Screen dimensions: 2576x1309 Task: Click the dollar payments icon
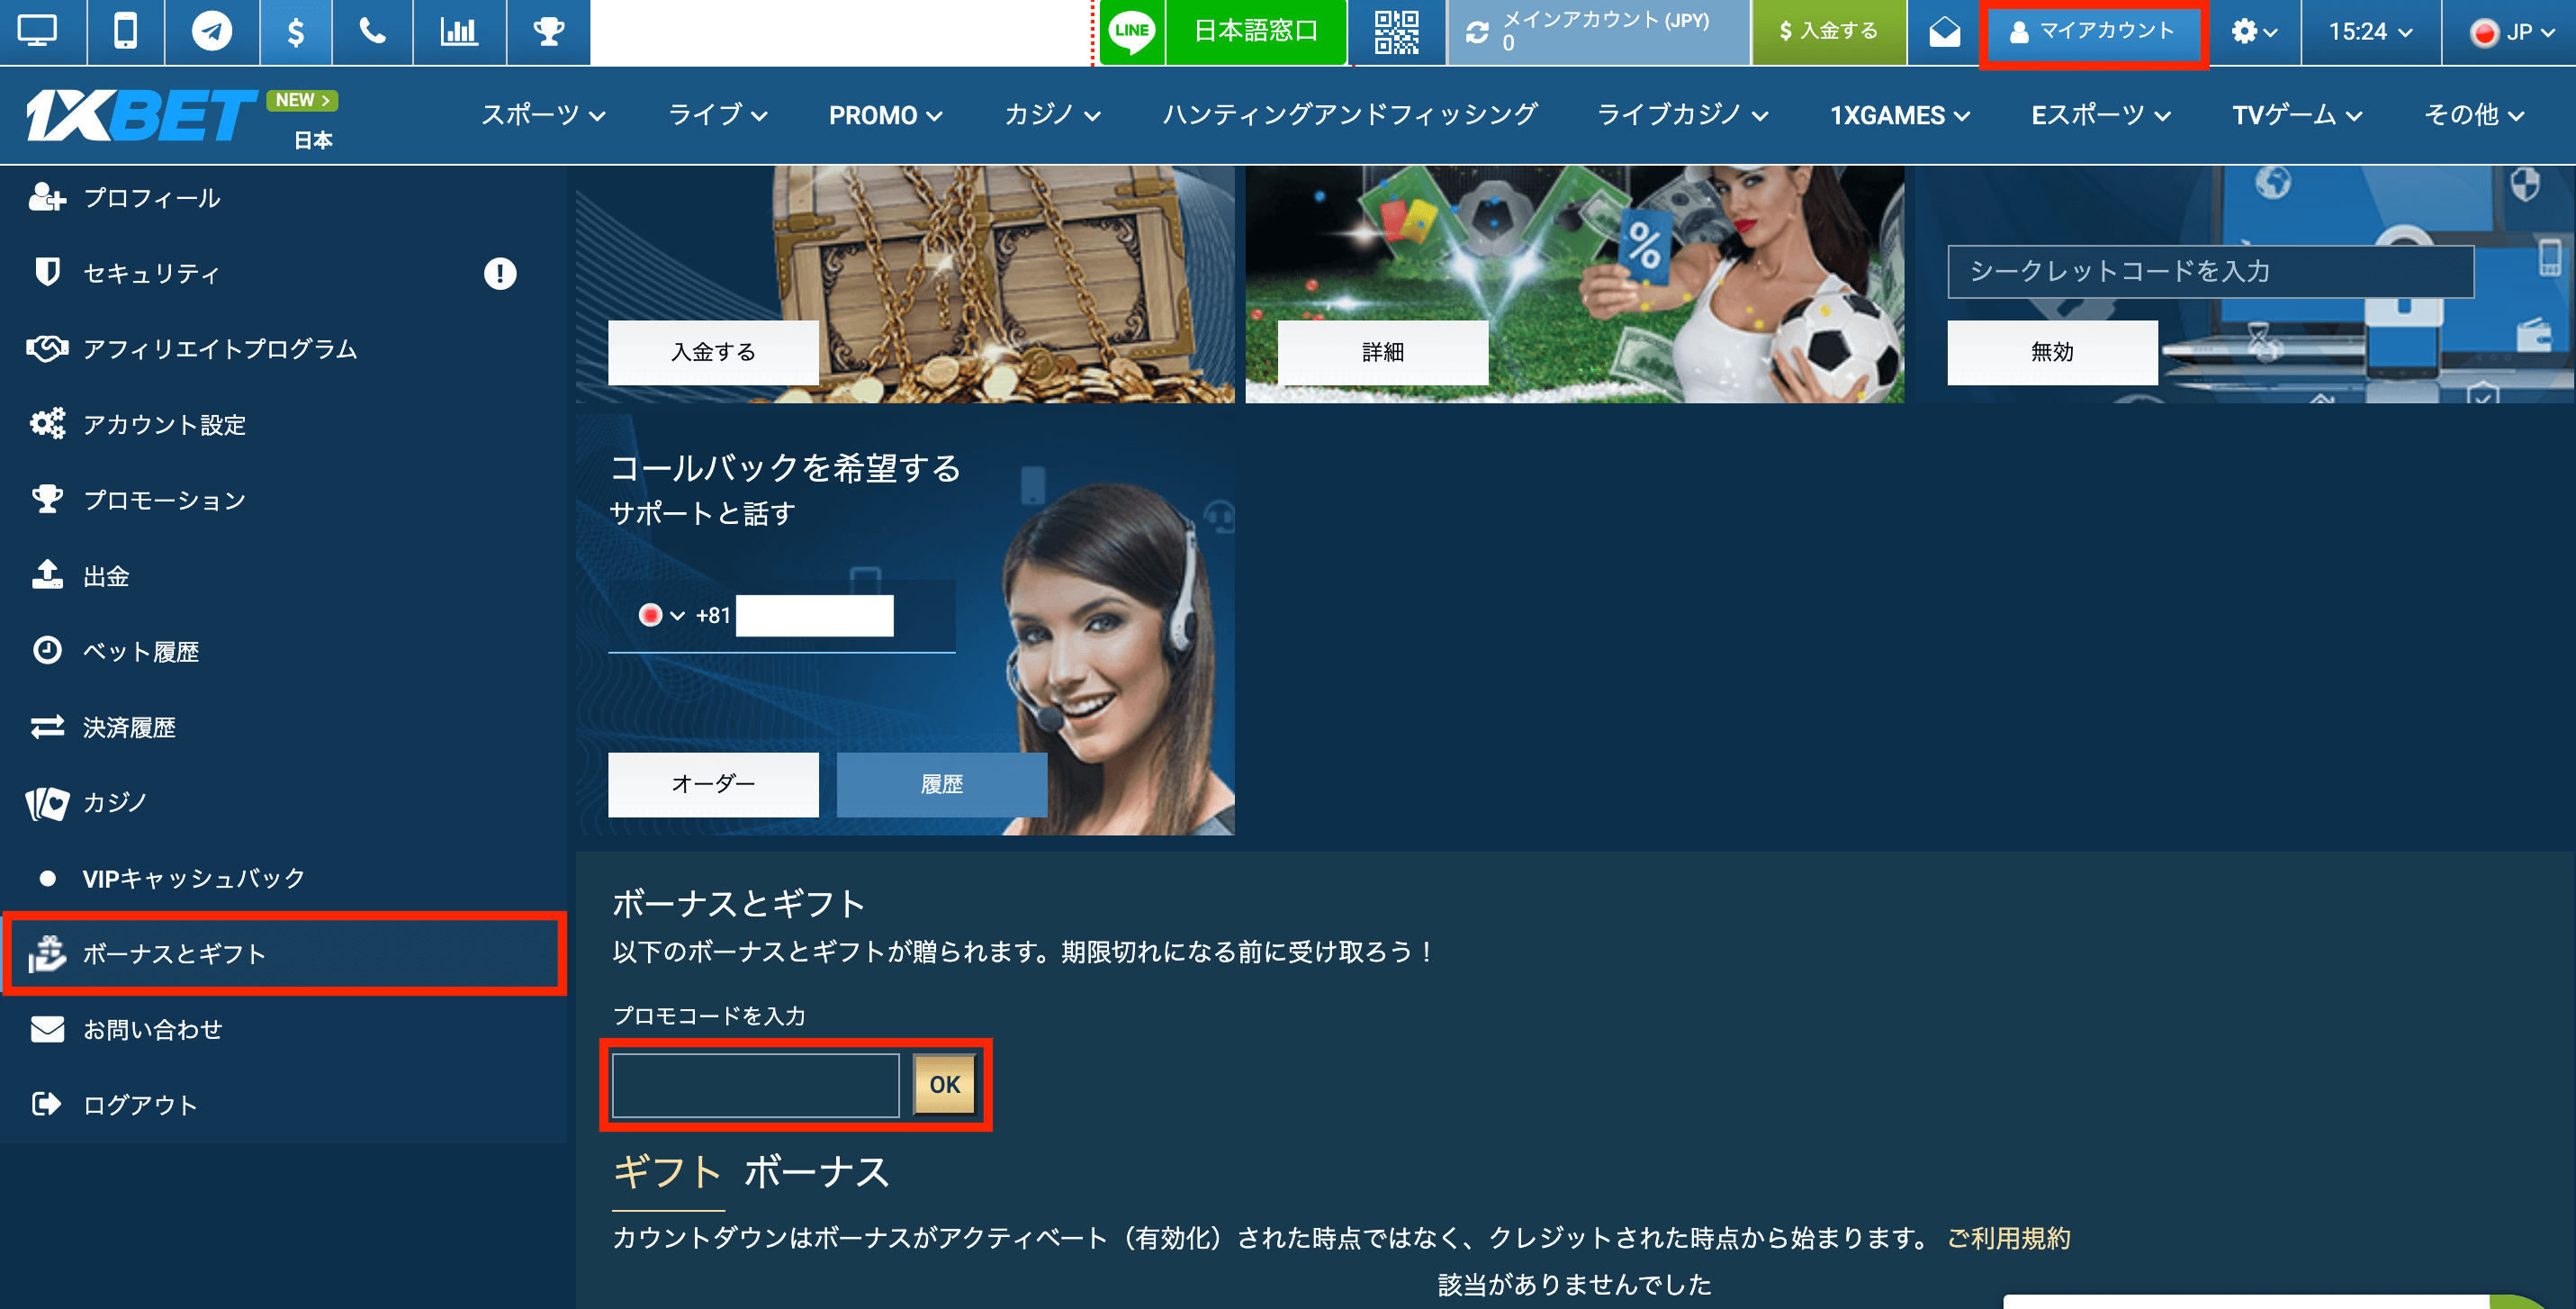[295, 31]
